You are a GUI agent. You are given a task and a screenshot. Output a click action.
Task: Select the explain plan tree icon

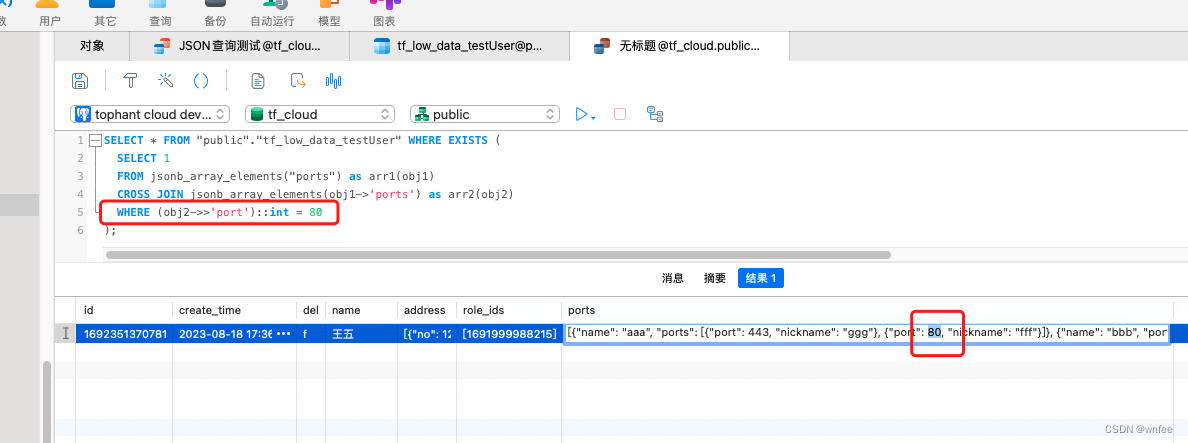pos(655,114)
